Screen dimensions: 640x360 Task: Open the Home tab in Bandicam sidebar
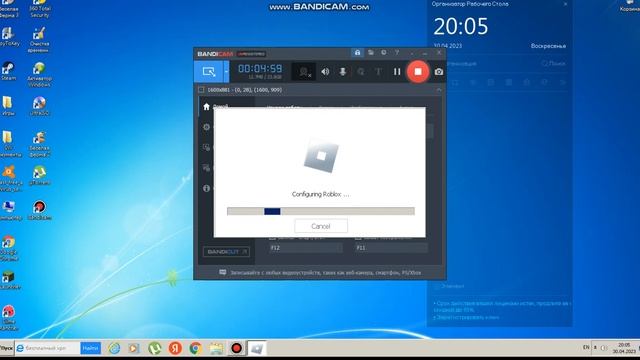click(207, 107)
